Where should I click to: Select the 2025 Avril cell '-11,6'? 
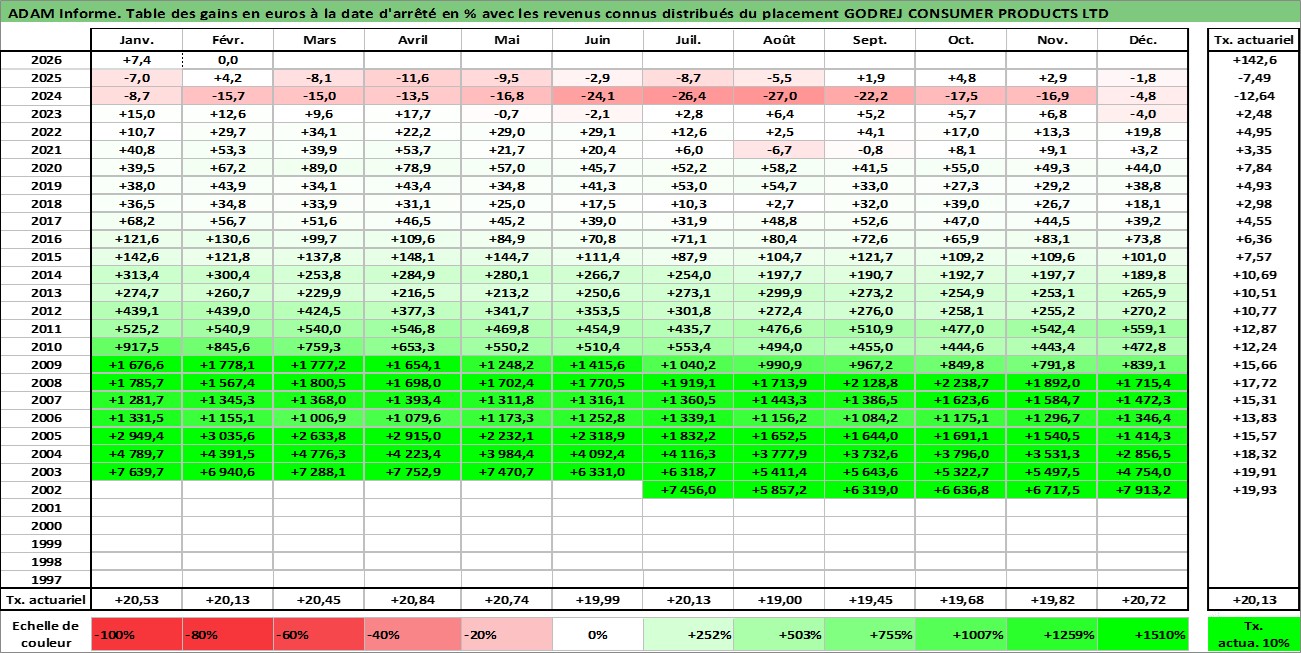(412, 78)
